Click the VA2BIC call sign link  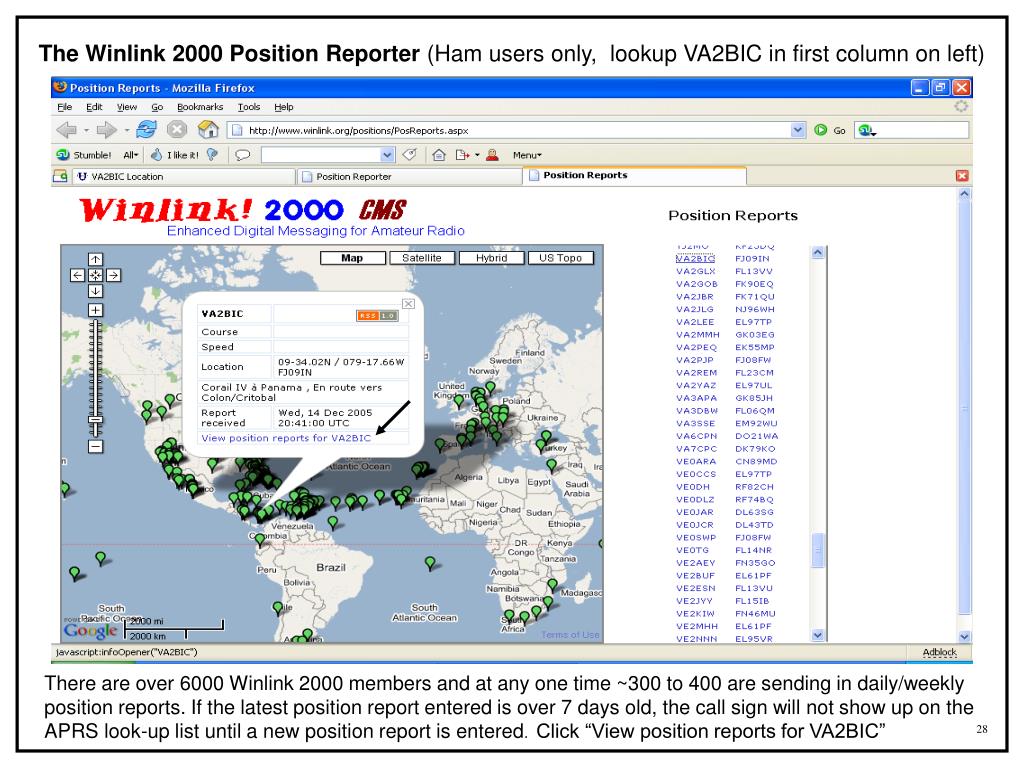[x=696, y=259]
